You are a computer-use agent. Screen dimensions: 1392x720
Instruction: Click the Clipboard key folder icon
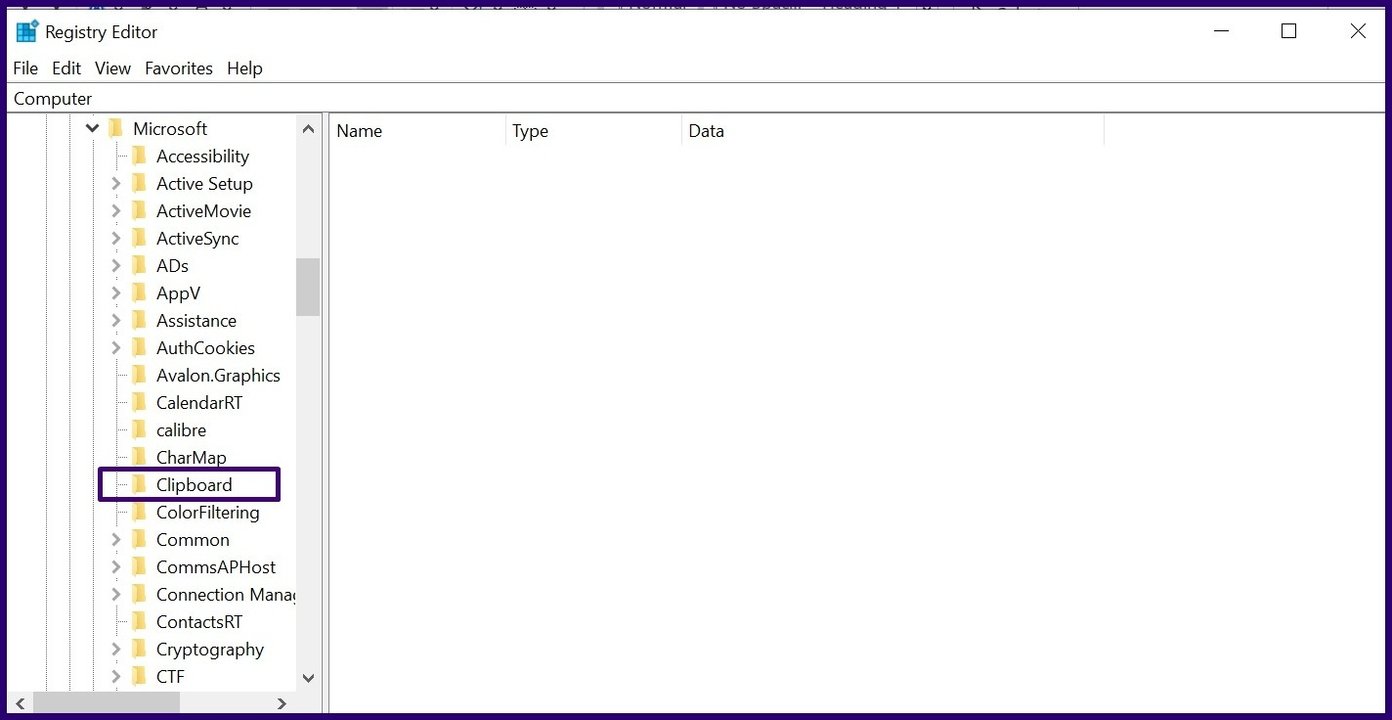click(139, 485)
